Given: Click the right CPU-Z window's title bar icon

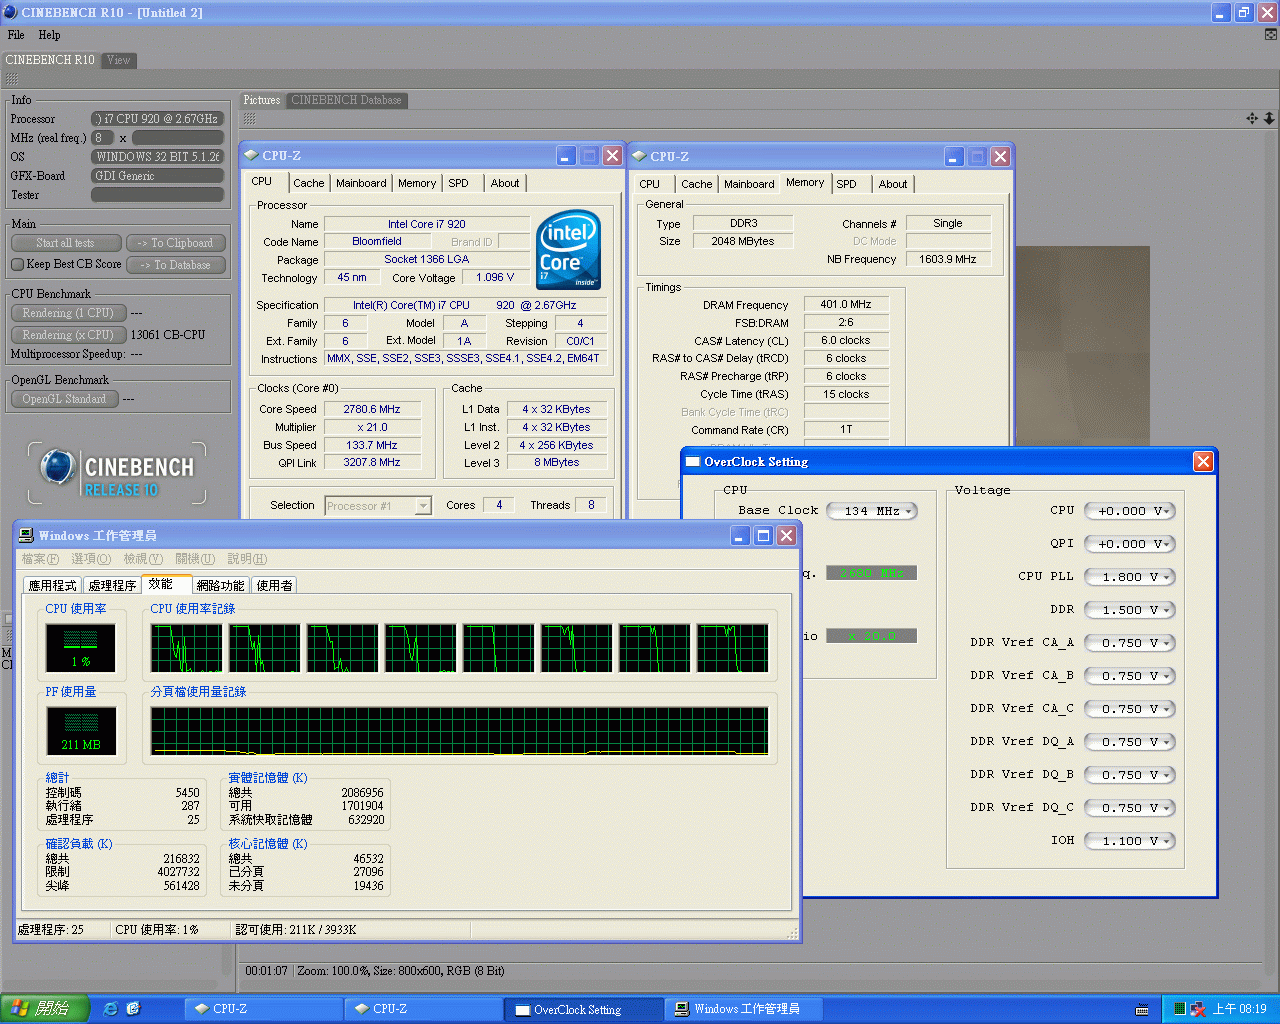Looking at the screenshot, I should click(x=639, y=156).
